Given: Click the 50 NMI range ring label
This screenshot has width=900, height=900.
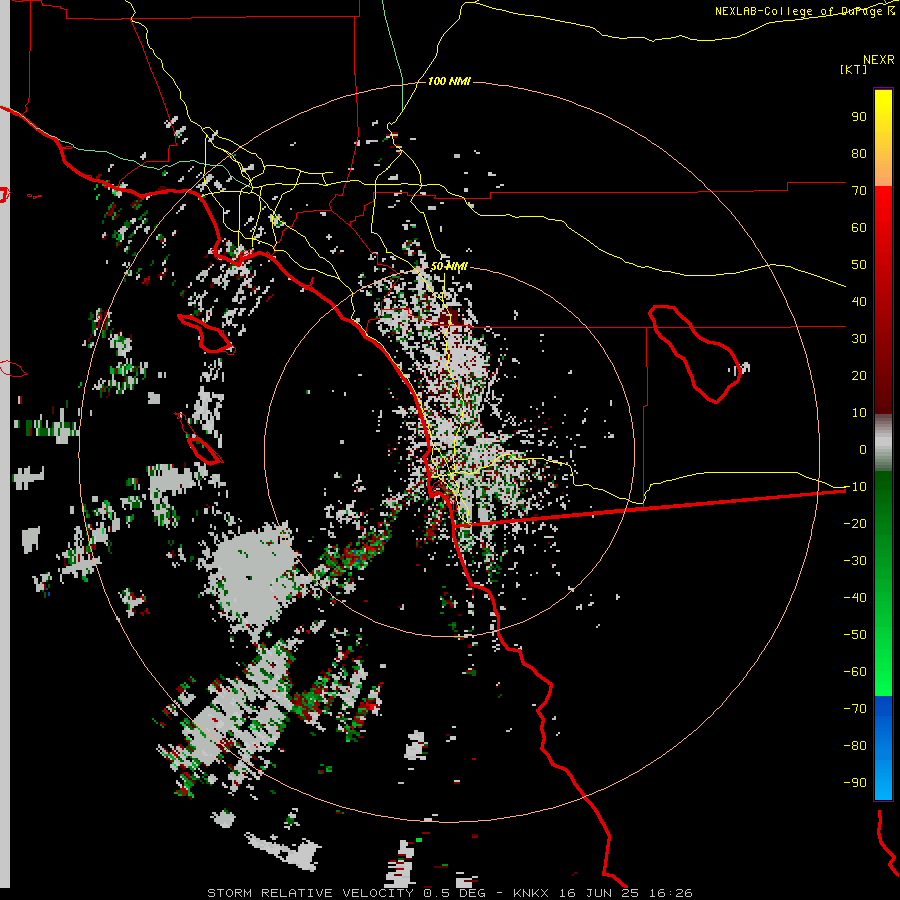Looking at the screenshot, I should point(449,266).
